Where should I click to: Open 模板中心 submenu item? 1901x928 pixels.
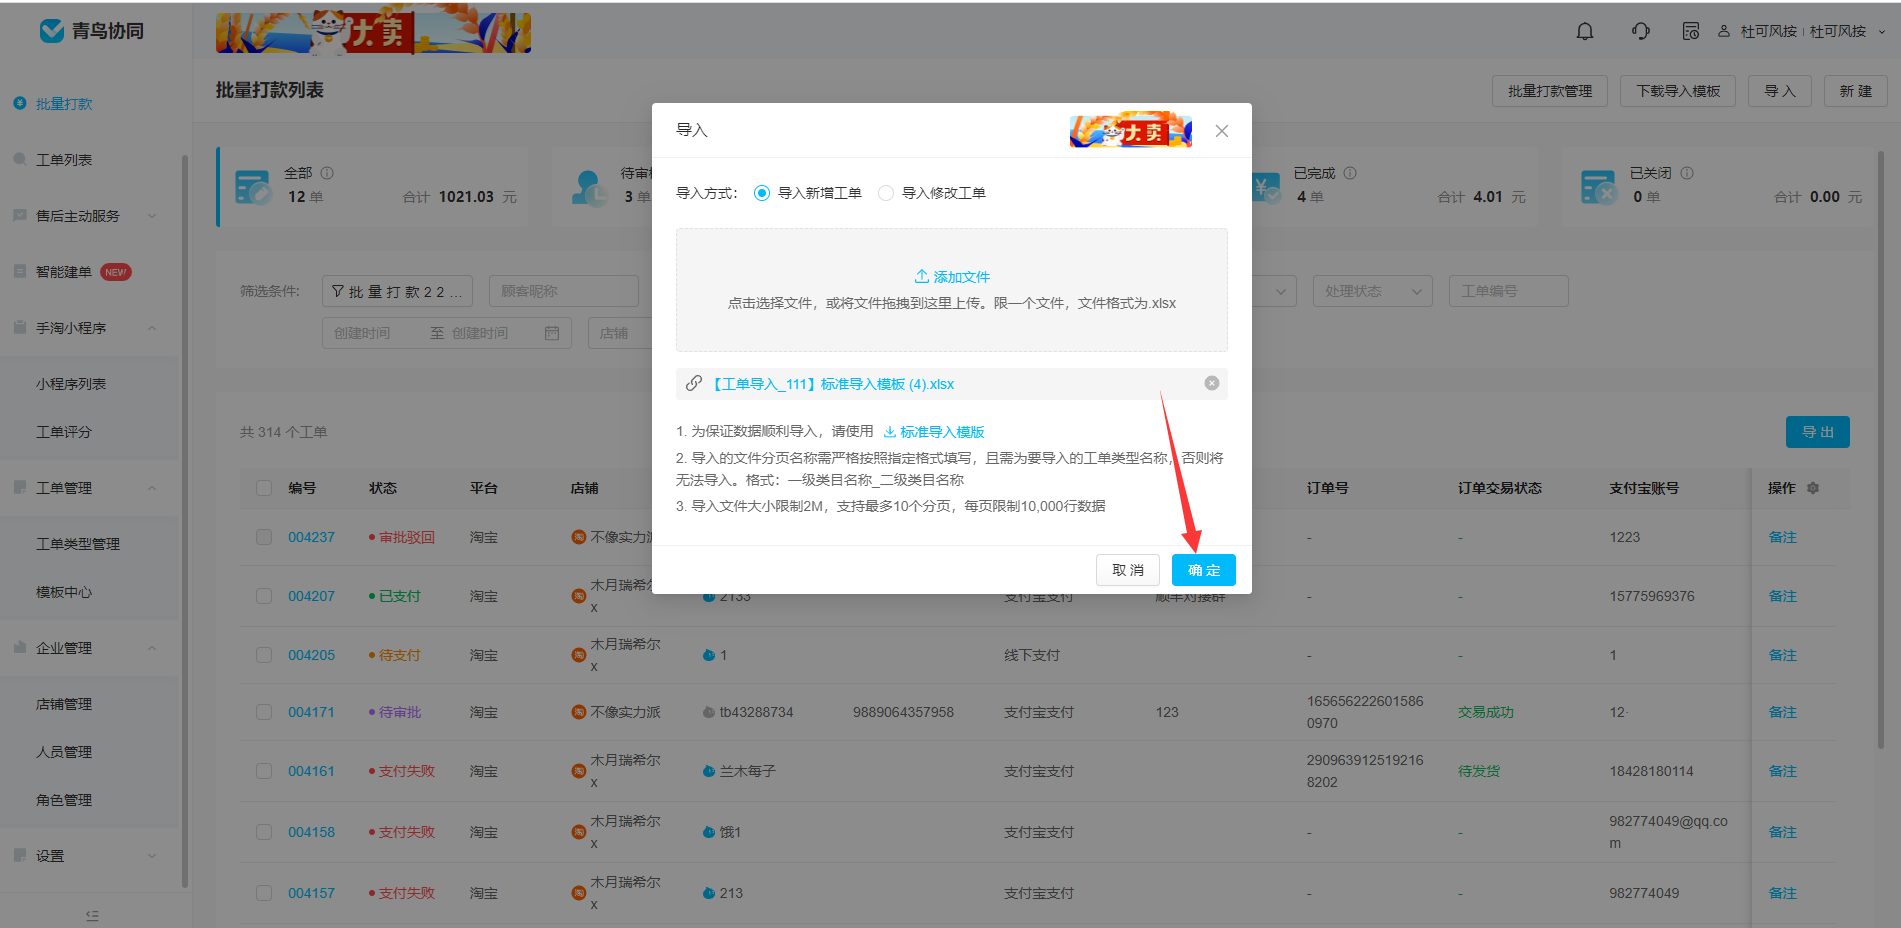click(x=64, y=592)
